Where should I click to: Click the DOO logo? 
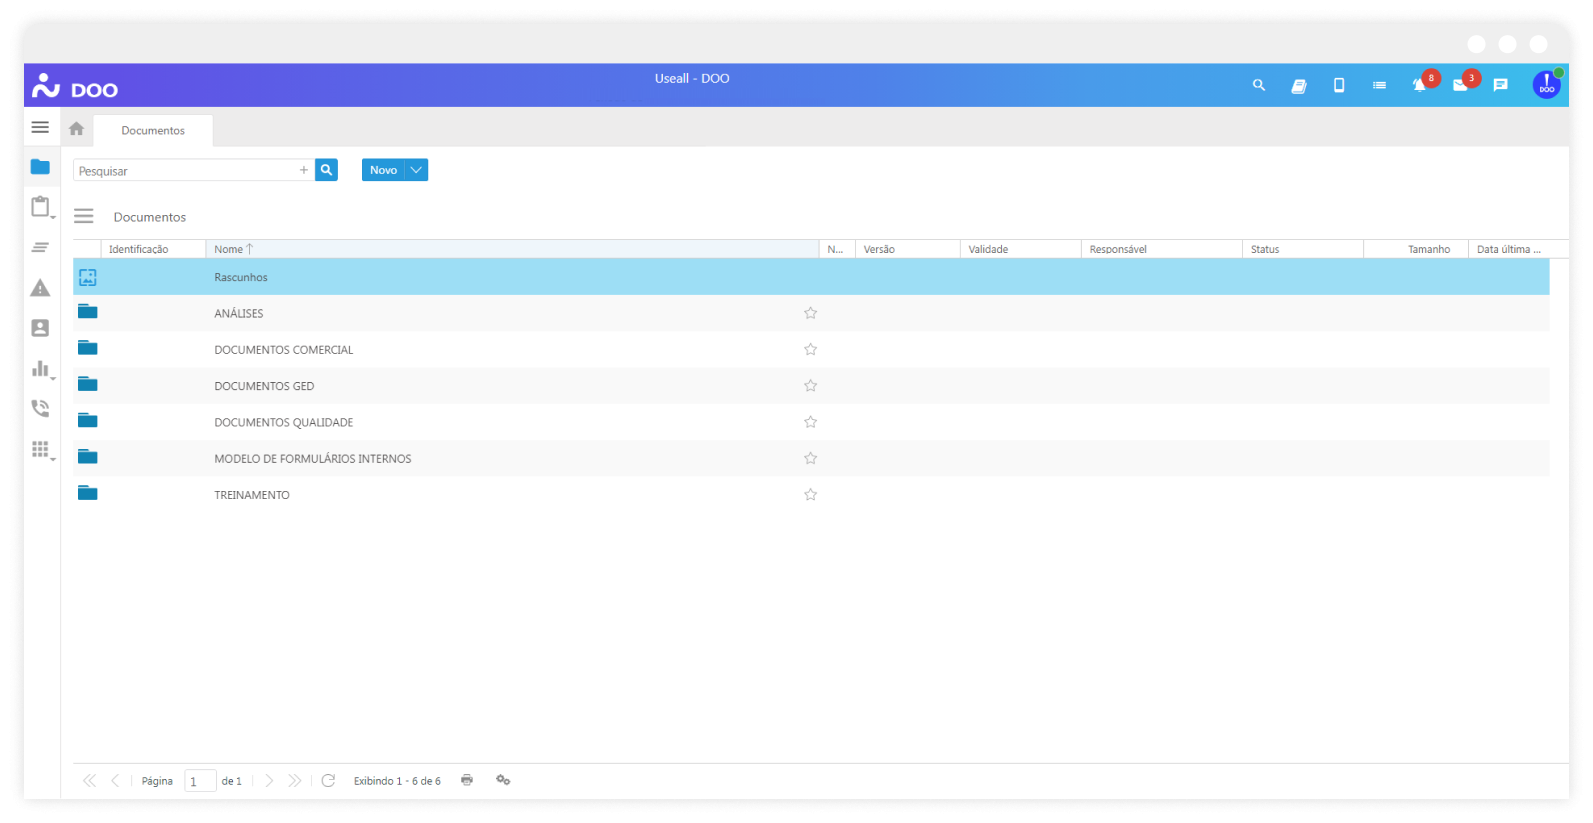(x=75, y=86)
